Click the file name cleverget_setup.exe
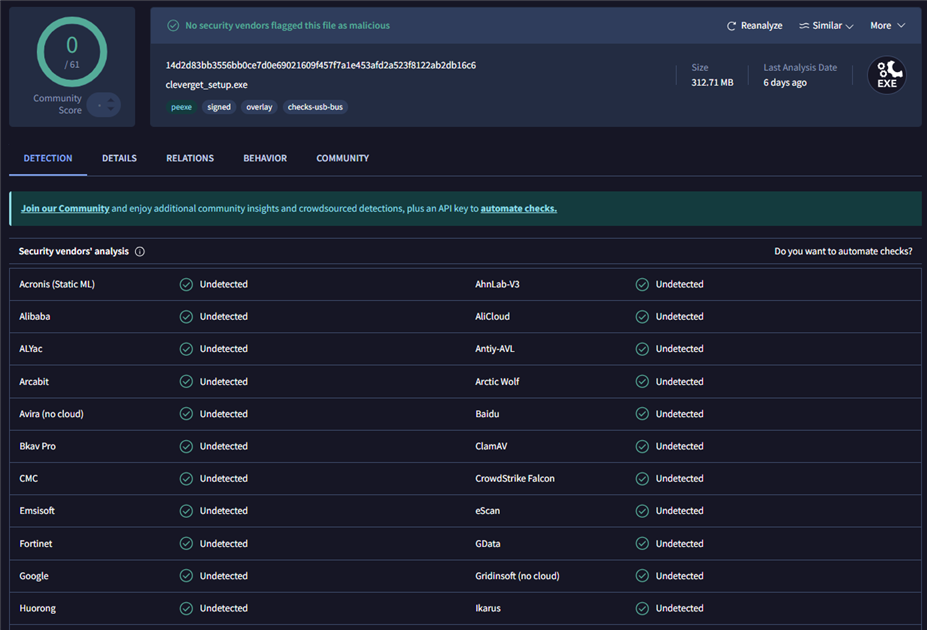Viewport: 927px width, 630px height. coord(206,85)
